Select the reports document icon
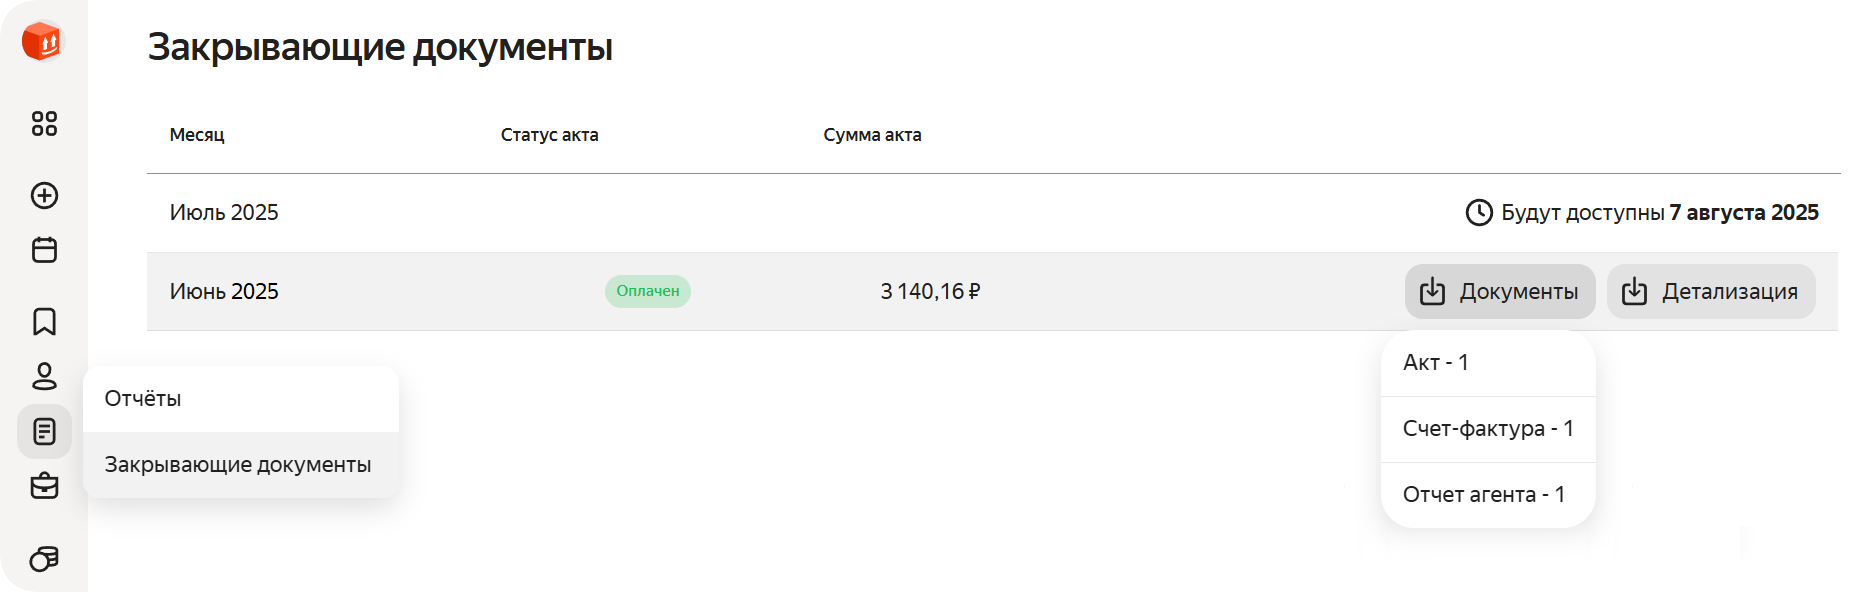This screenshot has height=592, width=1852. click(x=43, y=432)
